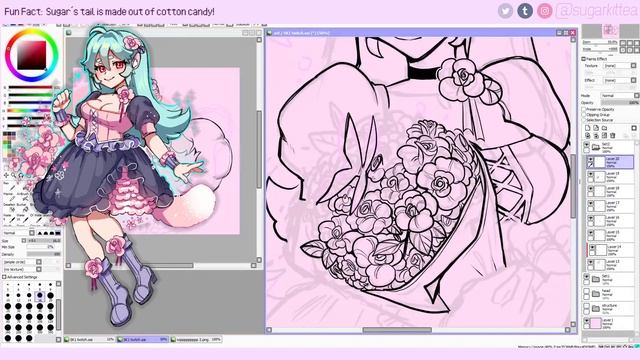This screenshot has height=360, width=640.
Task: Click the transfer-down layer icon
Action: 587,136
